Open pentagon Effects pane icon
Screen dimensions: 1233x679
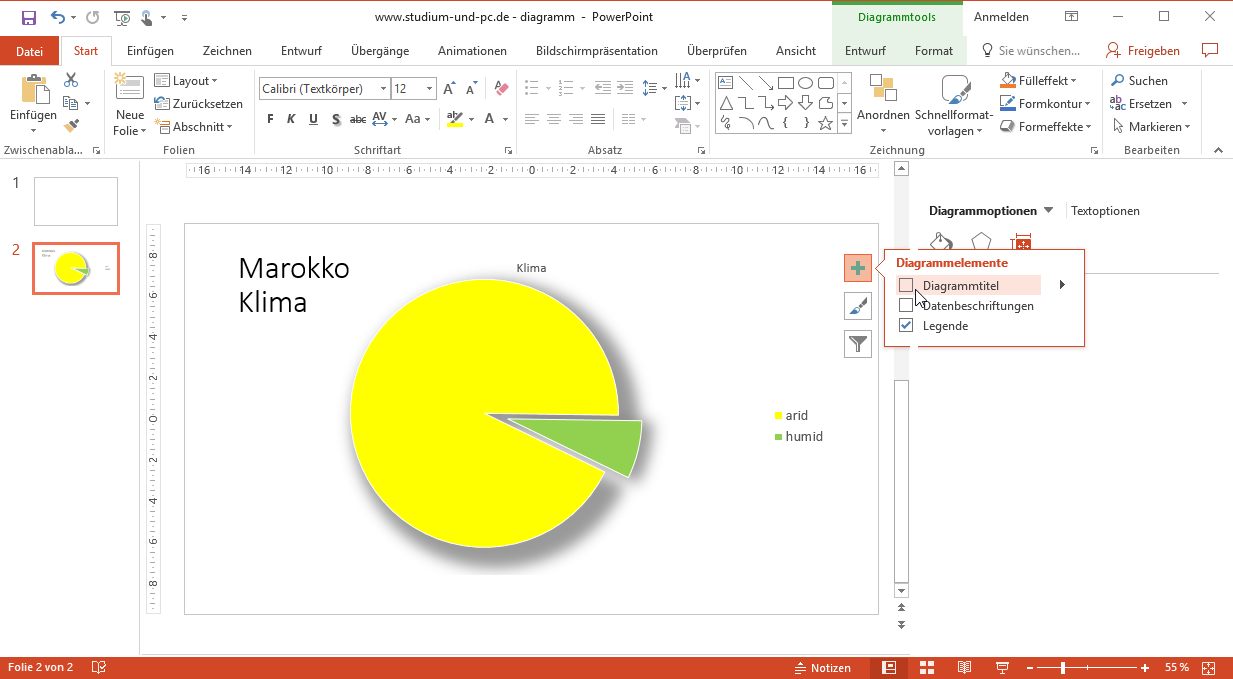coord(981,242)
